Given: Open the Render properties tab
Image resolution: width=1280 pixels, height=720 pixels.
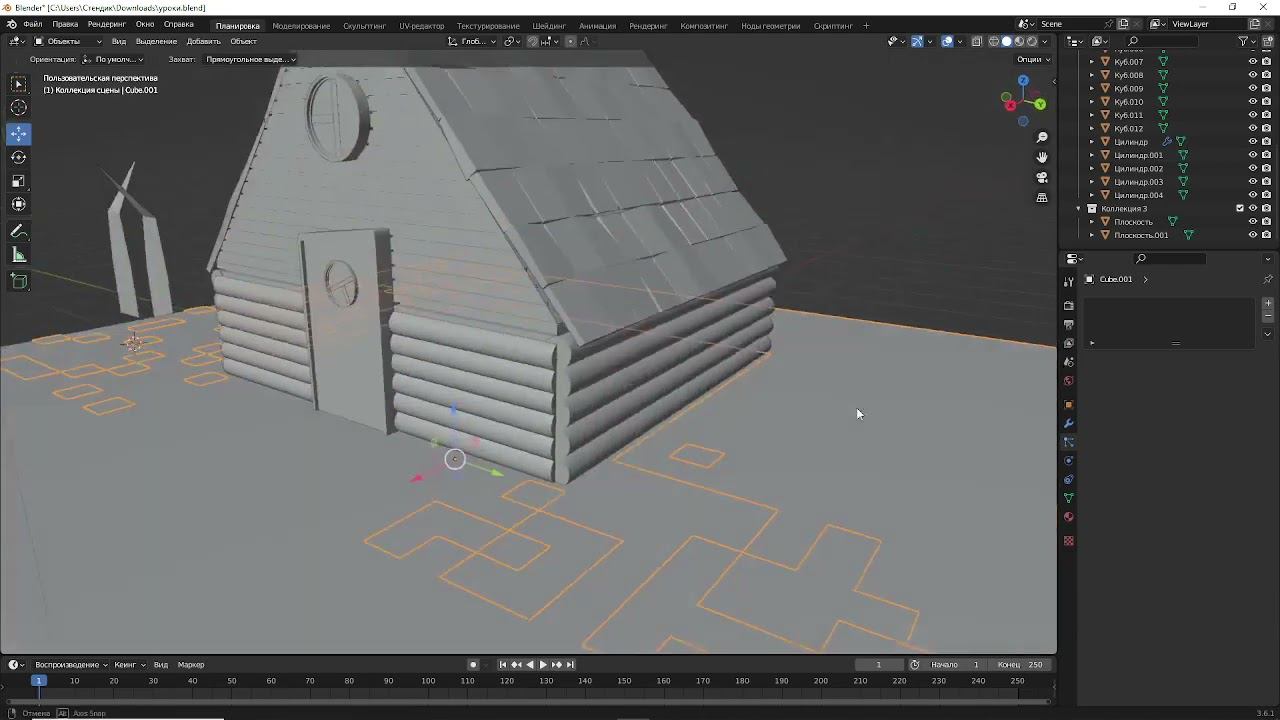Looking at the screenshot, I should (1069, 306).
